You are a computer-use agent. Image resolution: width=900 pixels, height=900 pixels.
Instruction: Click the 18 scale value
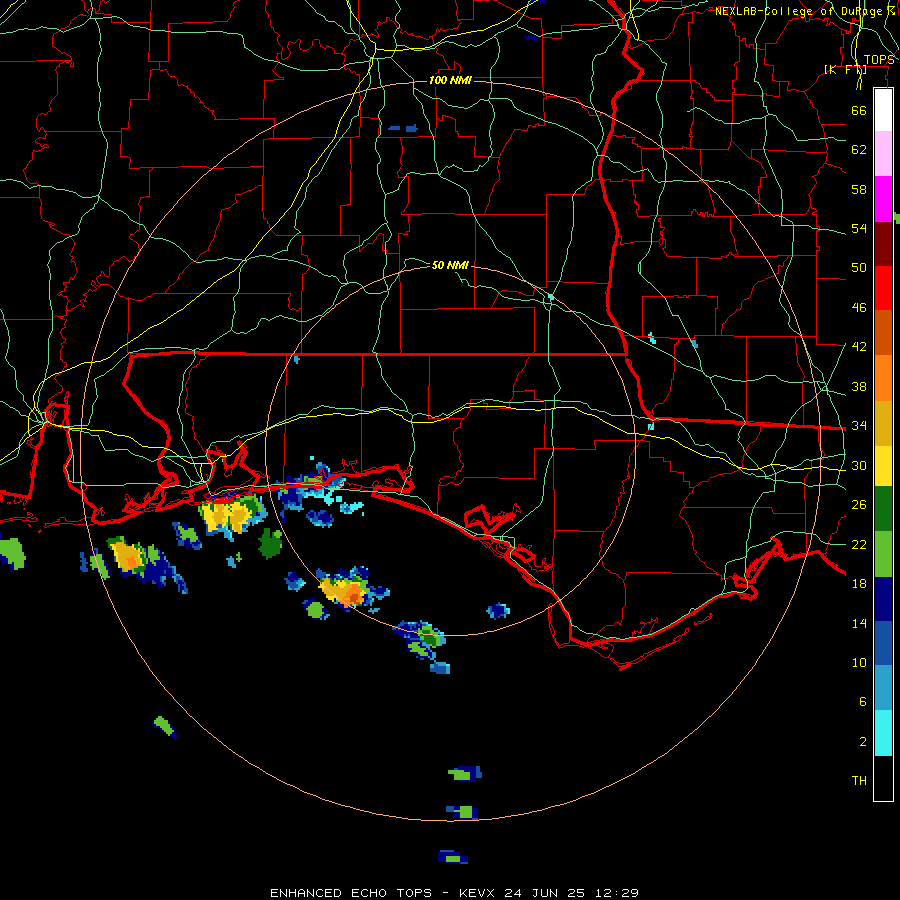(859, 584)
